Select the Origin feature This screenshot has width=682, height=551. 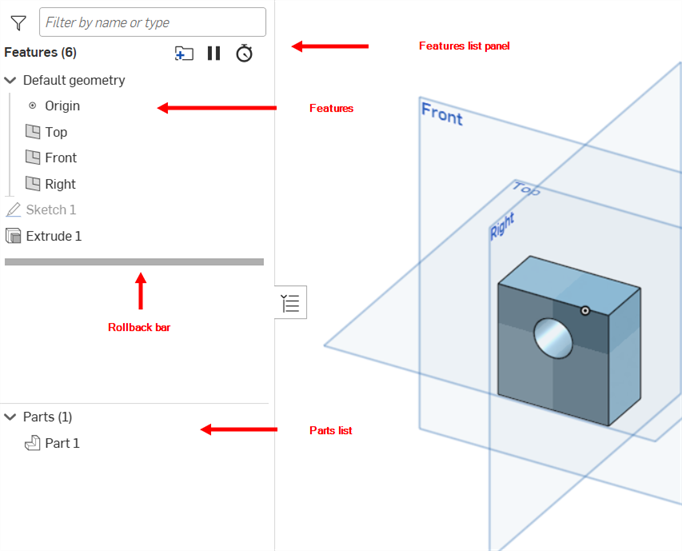pyautogui.click(x=62, y=106)
